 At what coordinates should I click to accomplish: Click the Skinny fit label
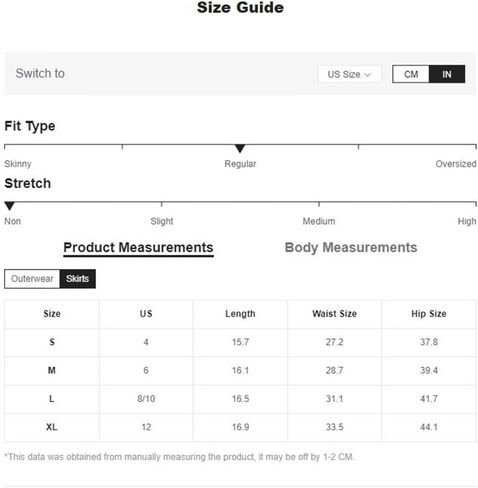click(18, 164)
